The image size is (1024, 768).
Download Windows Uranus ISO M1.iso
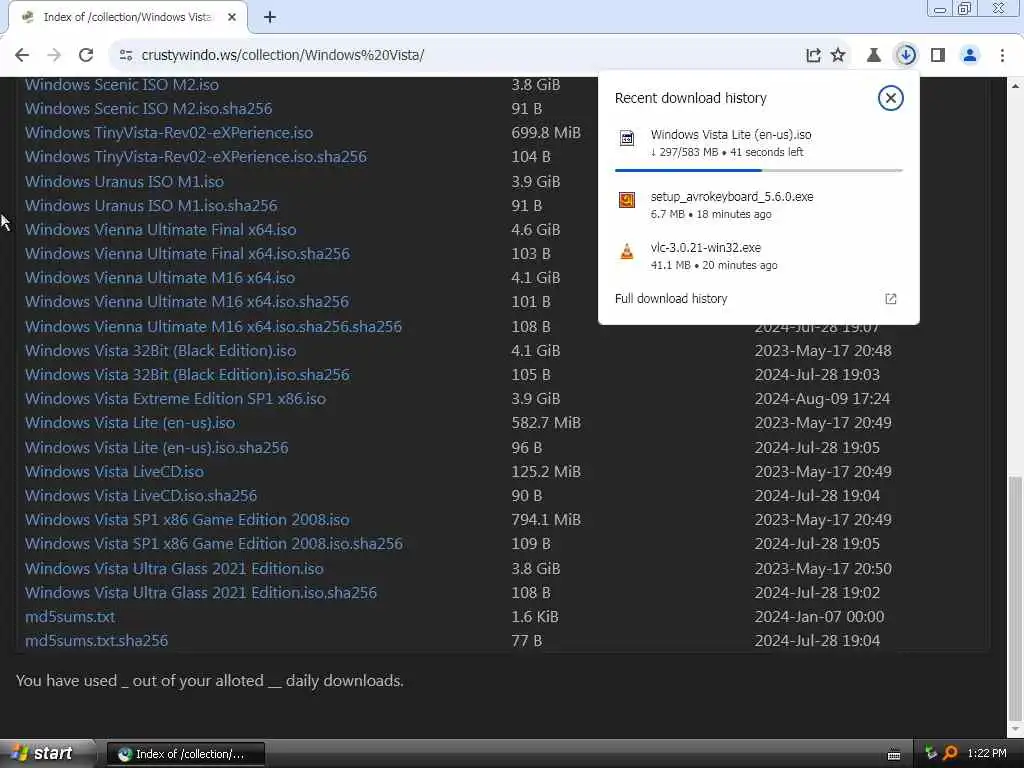[x=124, y=182]
